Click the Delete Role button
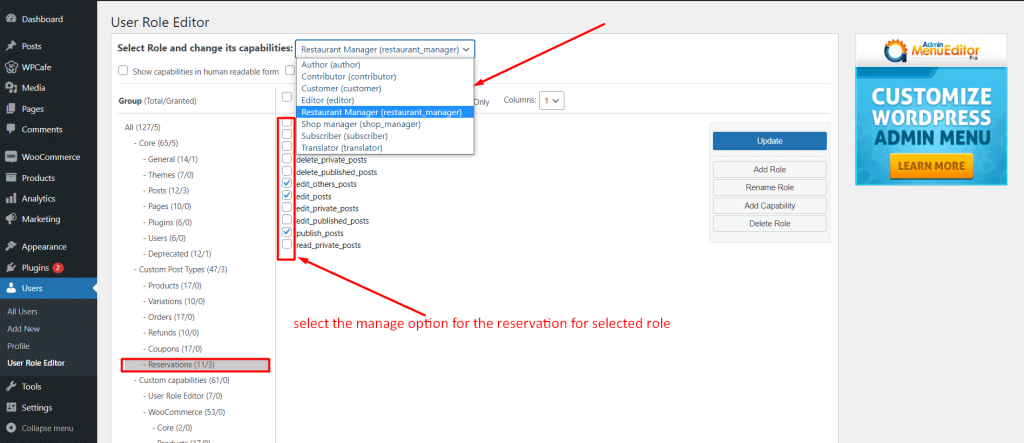This screenshot has width=1024, height=443. pos(769,223)
